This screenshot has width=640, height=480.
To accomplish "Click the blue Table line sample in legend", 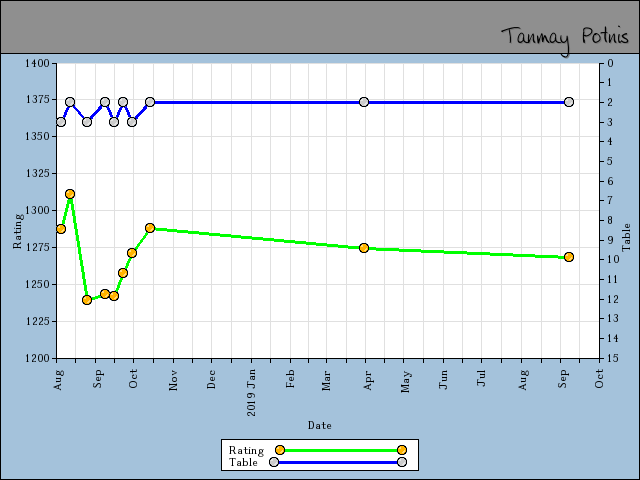I will (x=338, y=462).
